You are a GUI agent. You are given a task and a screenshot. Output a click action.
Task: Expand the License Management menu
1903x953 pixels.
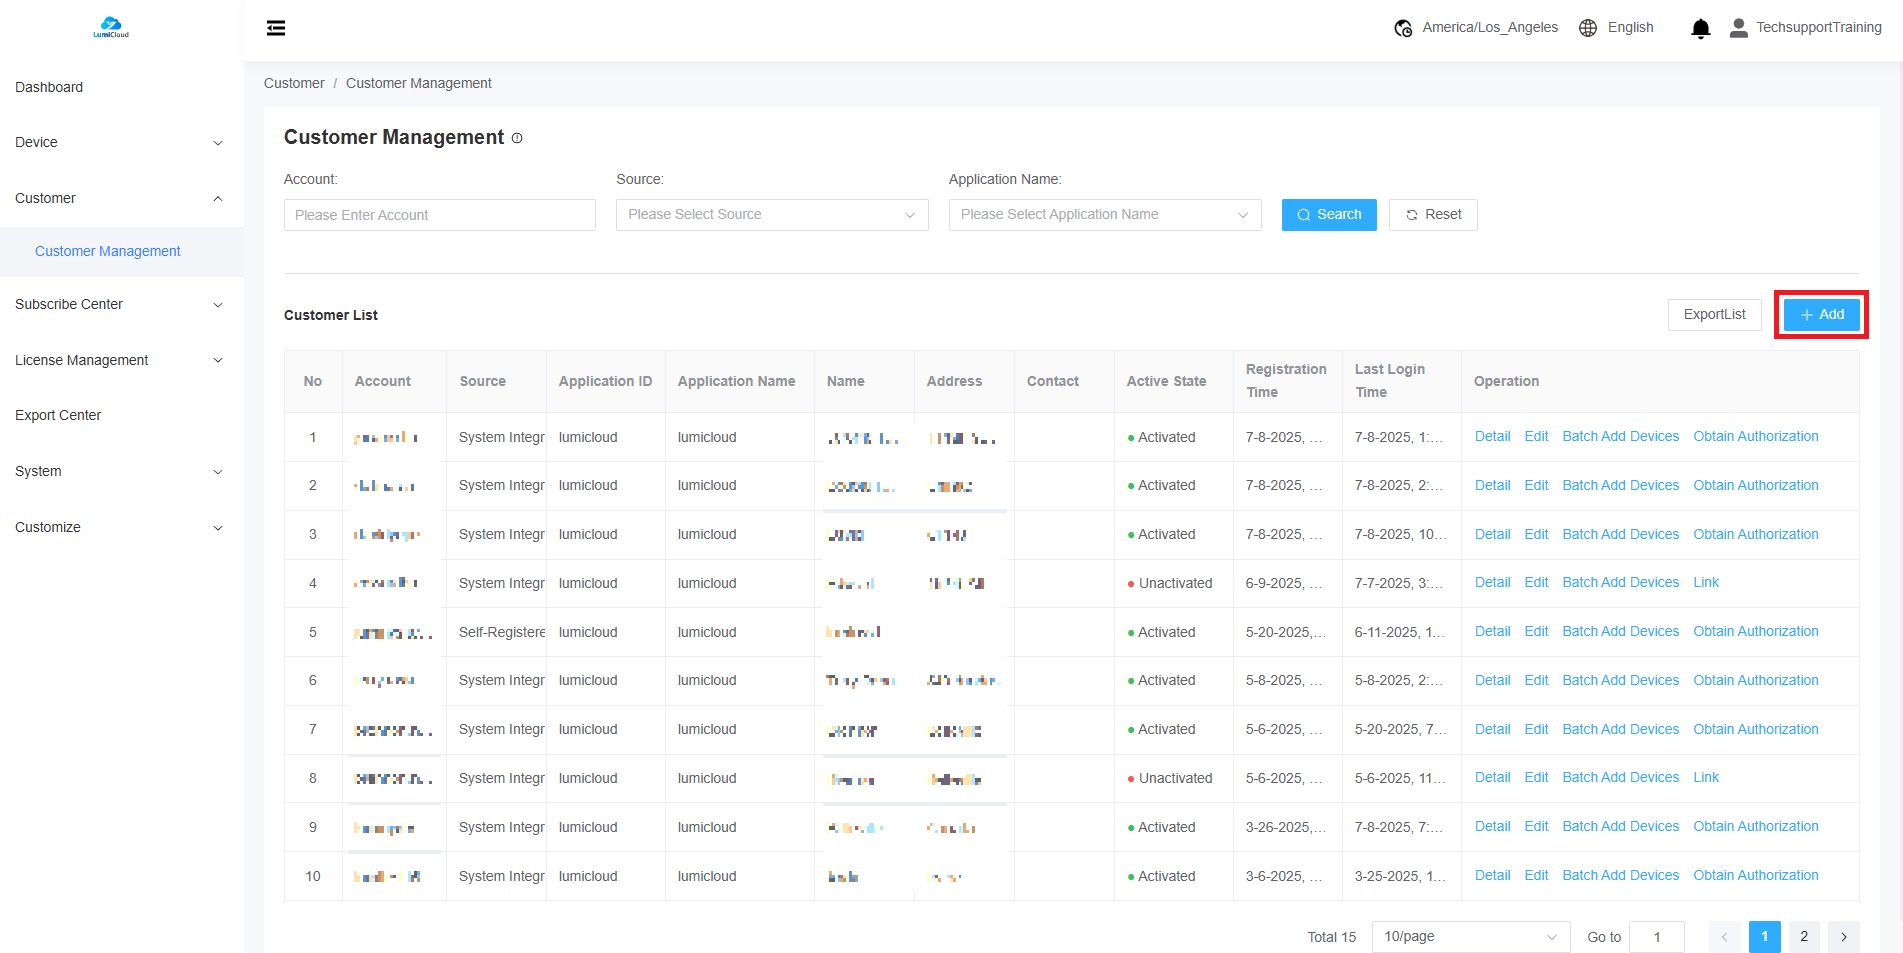pyautogui.click(x=120, y=360)
